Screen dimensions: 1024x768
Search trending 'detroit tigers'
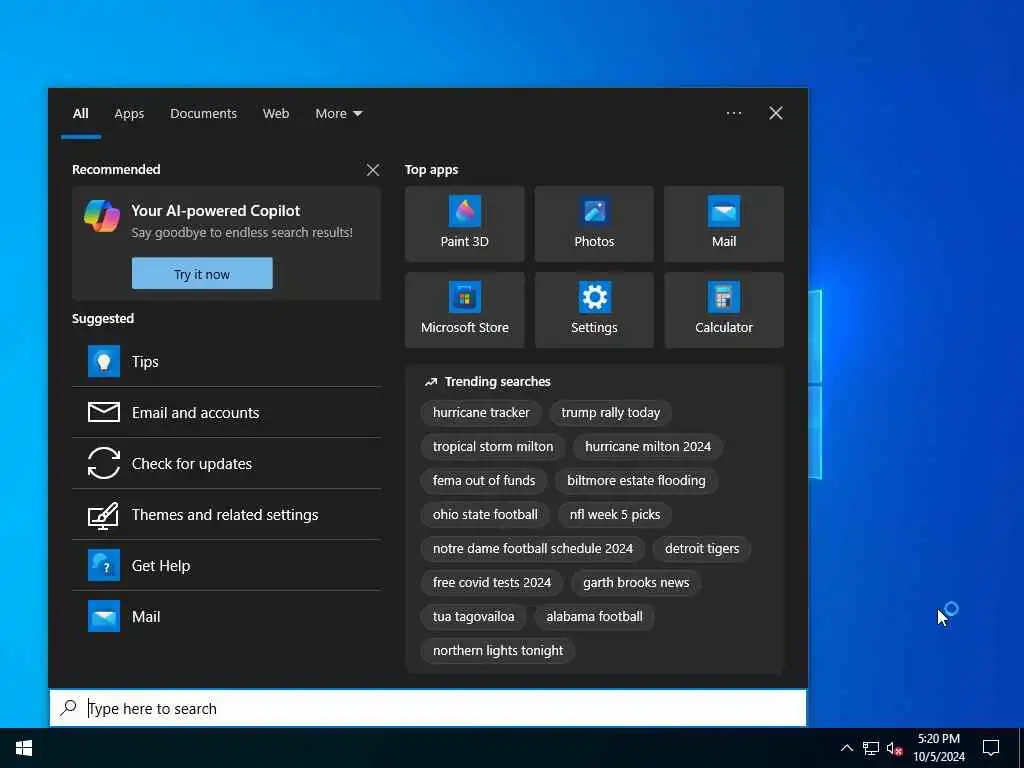coord(702,549)
